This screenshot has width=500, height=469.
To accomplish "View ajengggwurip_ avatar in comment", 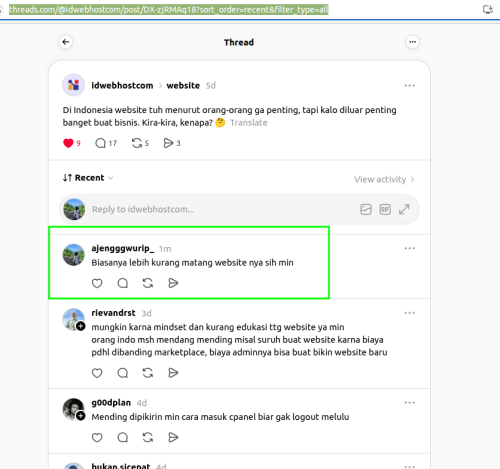I will pyautogui.click(x=74, y=255).
